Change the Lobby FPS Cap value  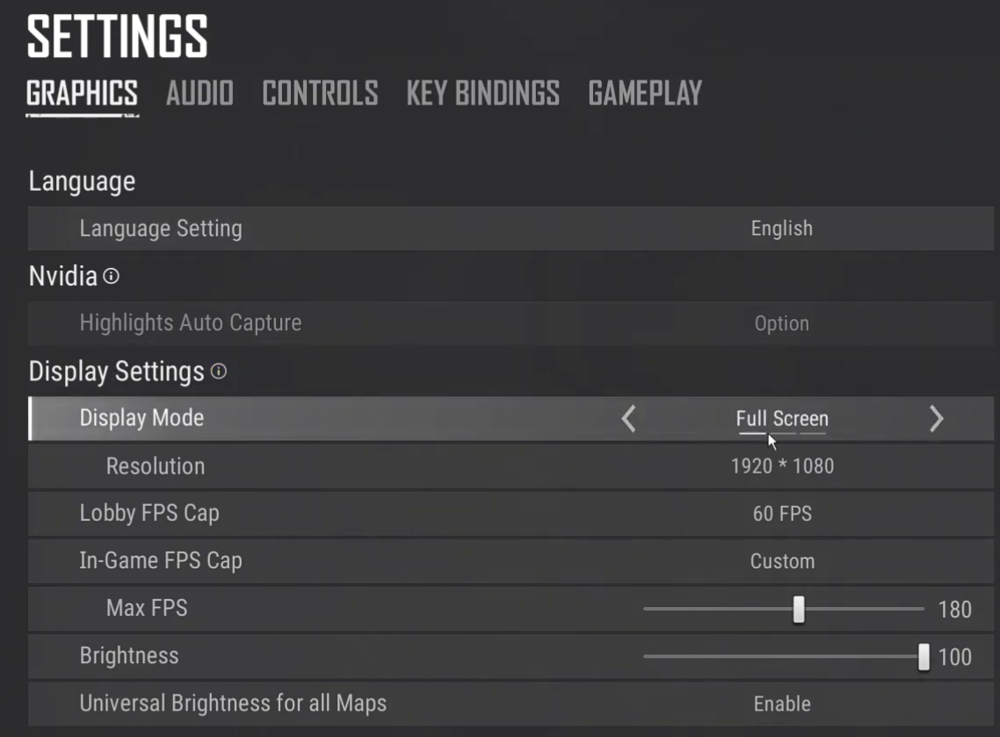(x=781, y=514)
